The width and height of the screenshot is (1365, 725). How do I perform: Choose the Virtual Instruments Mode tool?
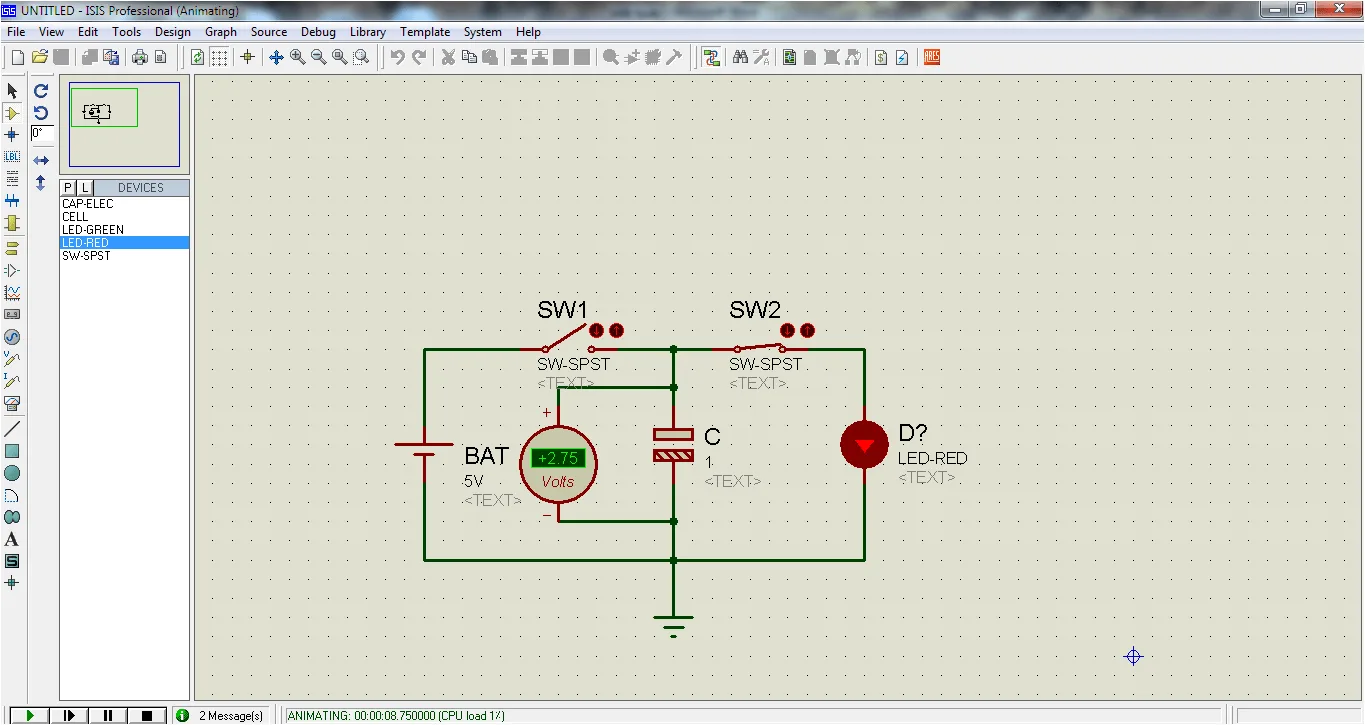[x=12, y=403]
